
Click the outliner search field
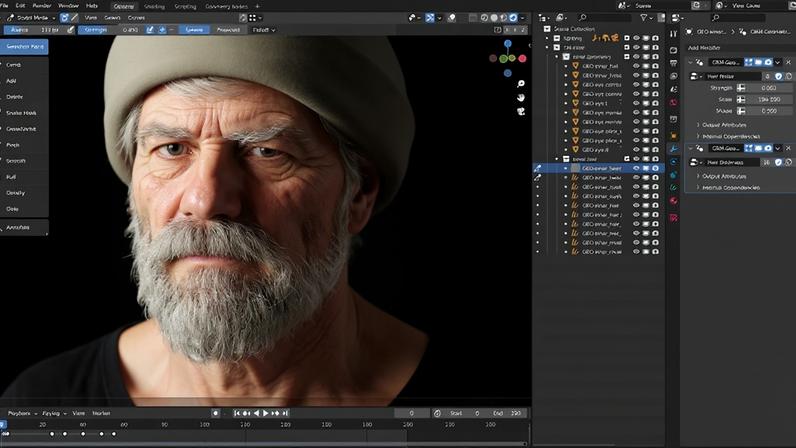(607, 18)
